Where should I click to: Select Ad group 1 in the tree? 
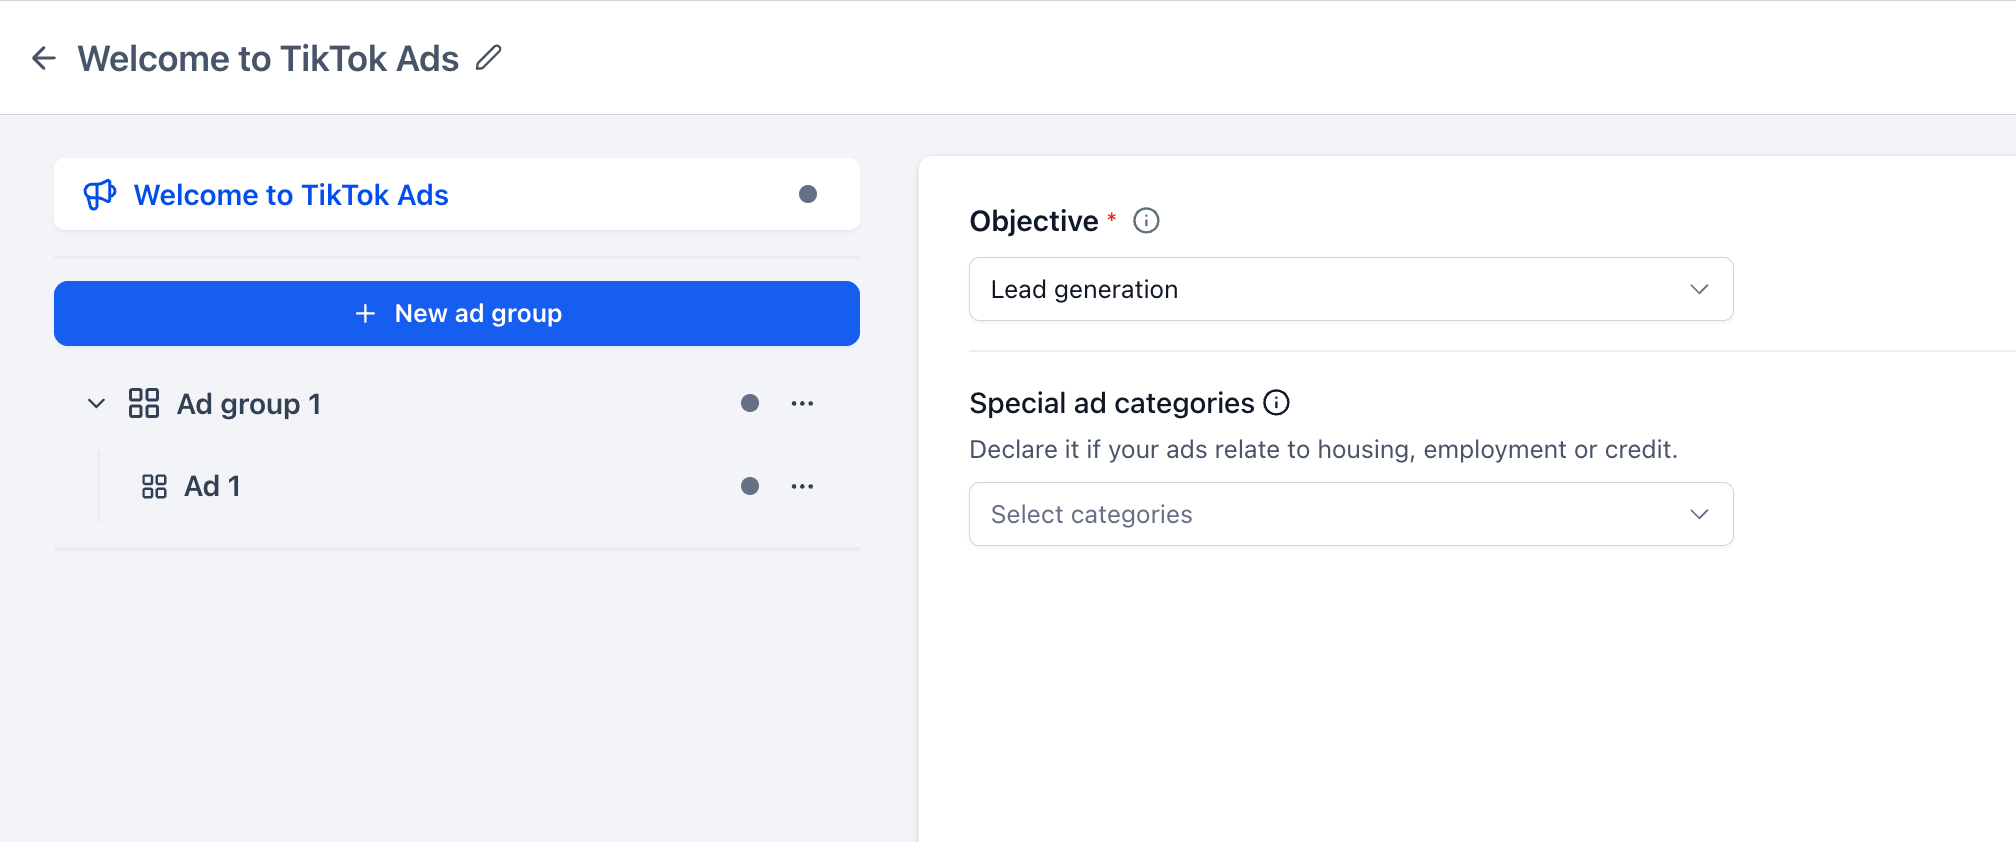249,404
